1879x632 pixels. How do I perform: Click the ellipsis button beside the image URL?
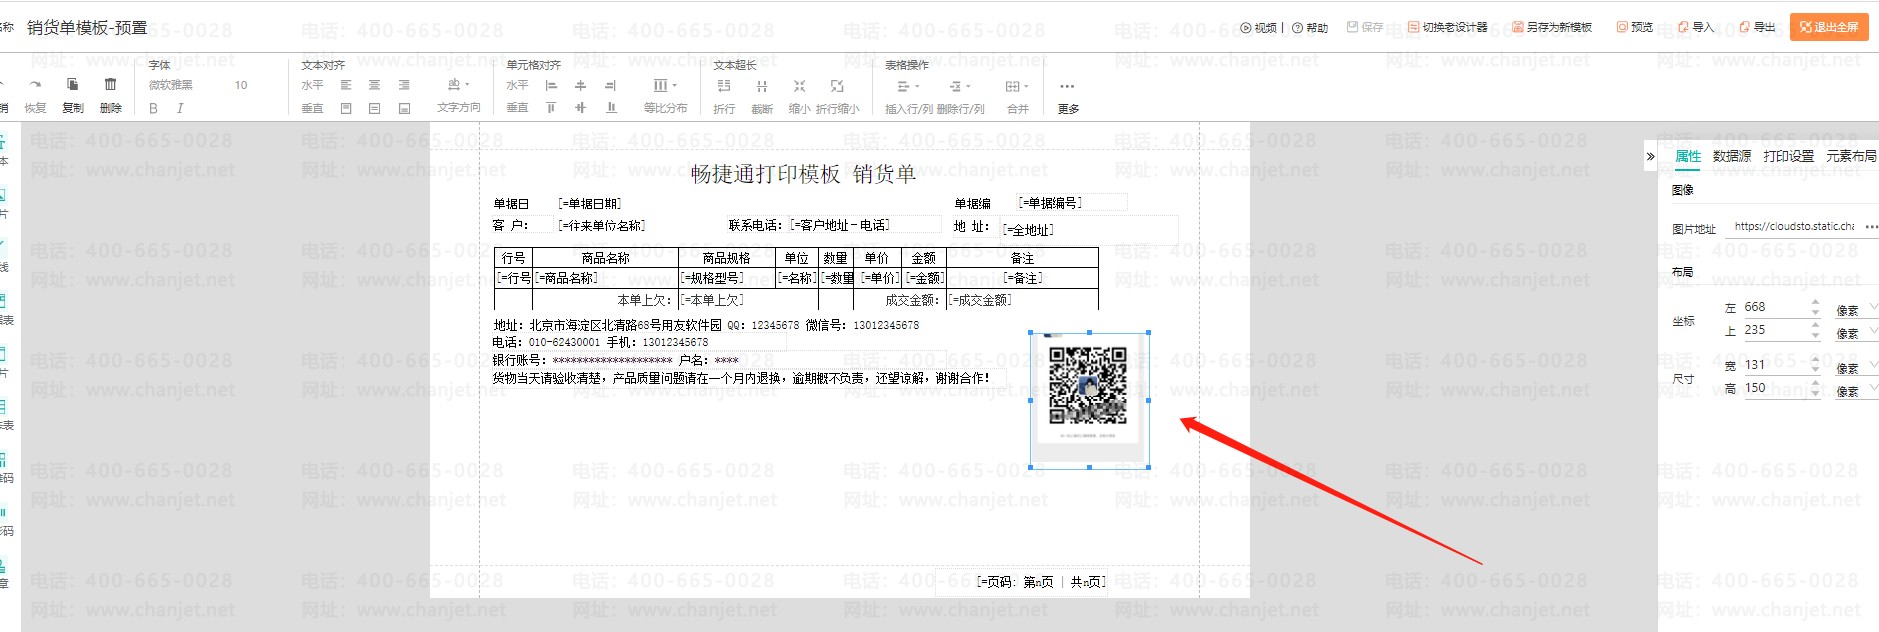tap(1871, 227)
